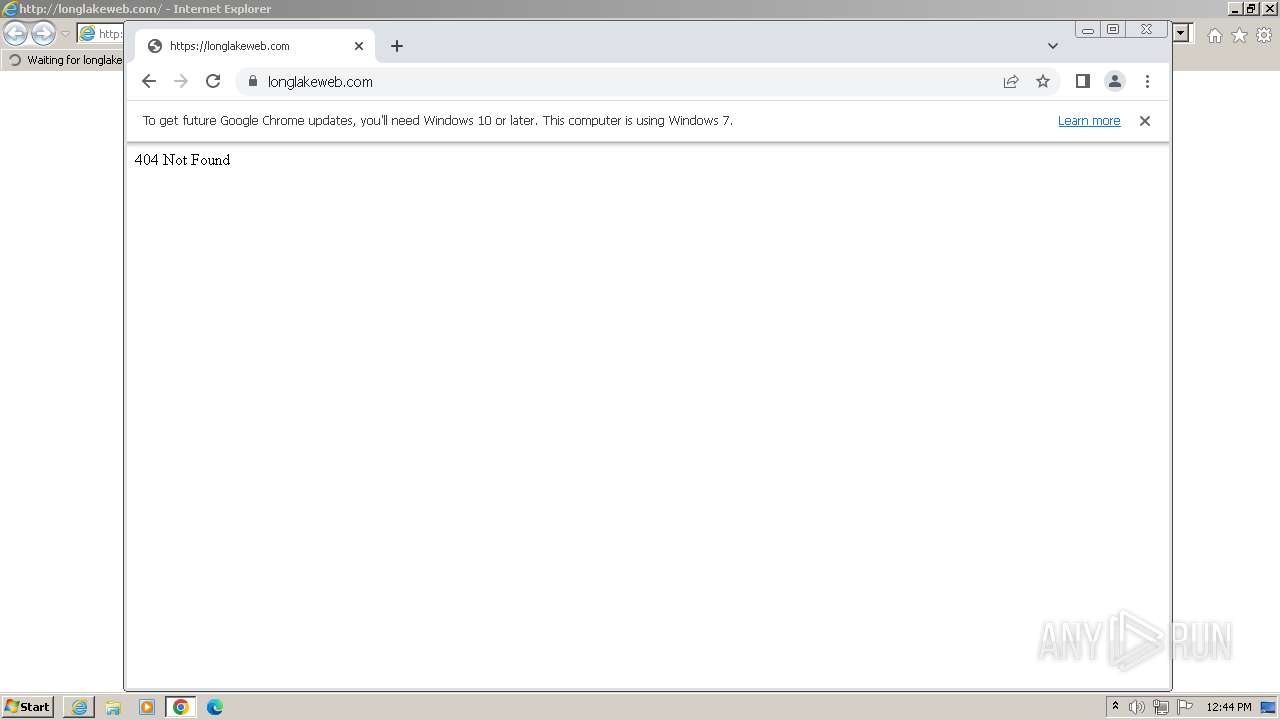
Task: Click the 404 Not Found text
Action: click(182, 160)
